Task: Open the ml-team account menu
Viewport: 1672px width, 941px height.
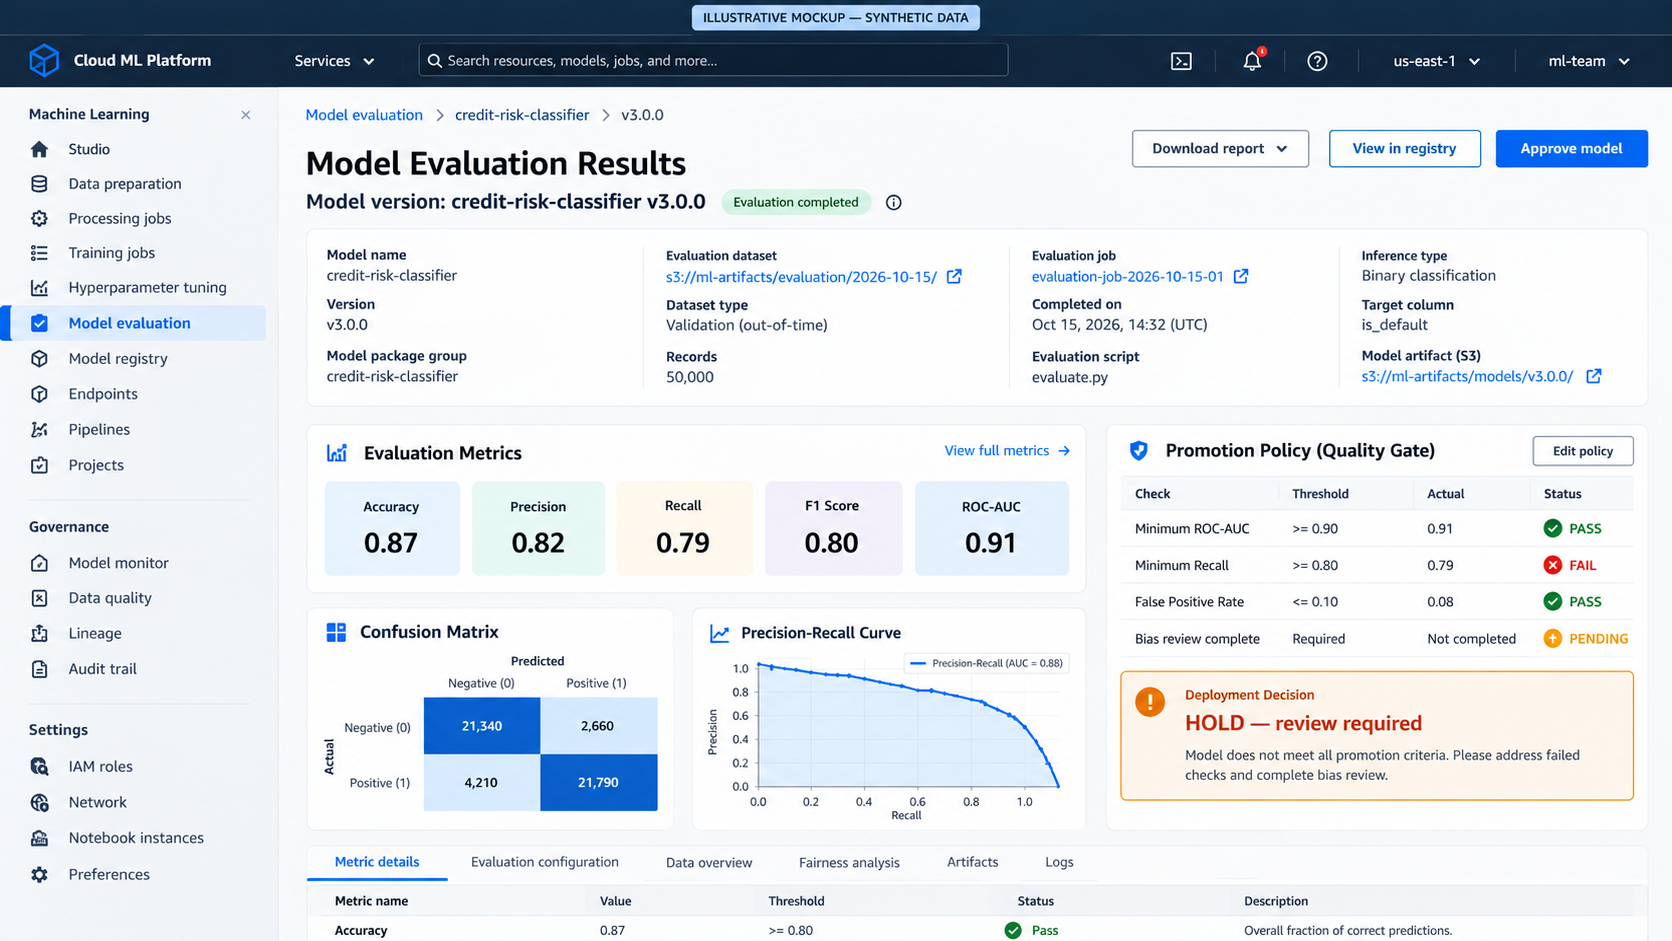Action: pyautogui.click(x=1588, y=61)
